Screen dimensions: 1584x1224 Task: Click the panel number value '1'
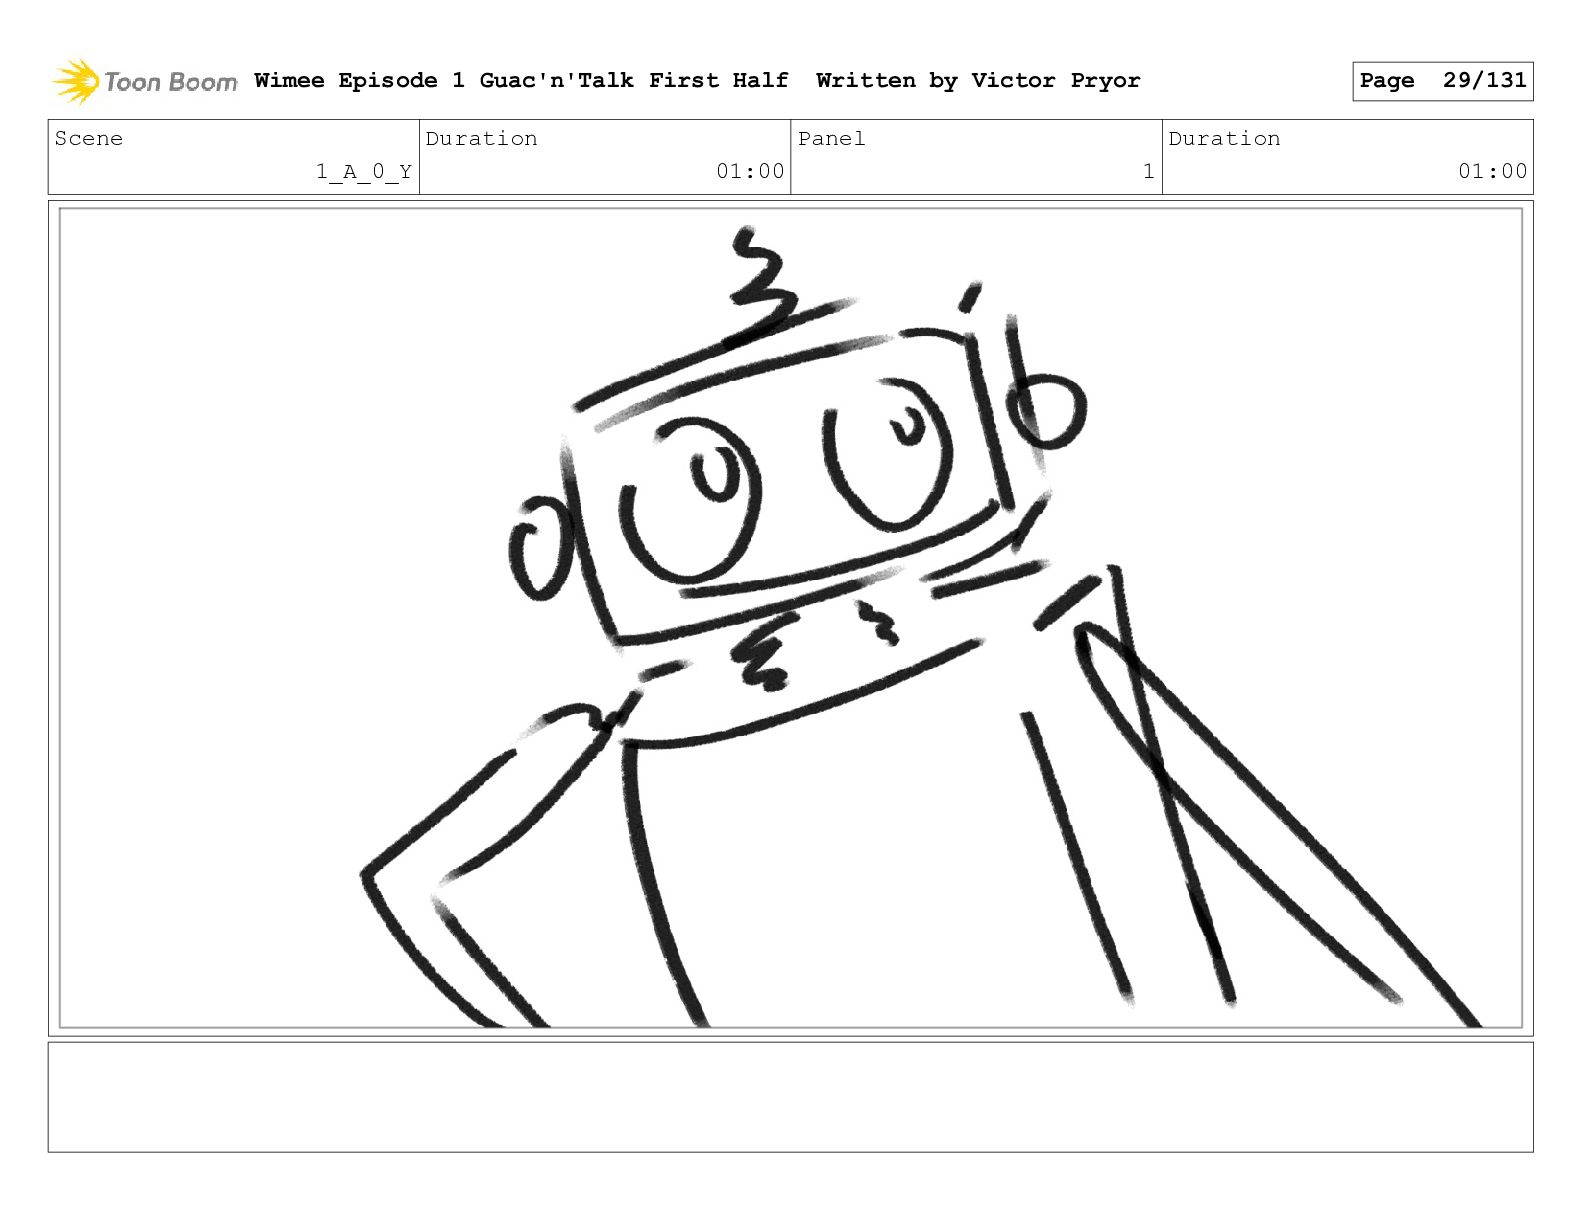(x=1149, y=172)
